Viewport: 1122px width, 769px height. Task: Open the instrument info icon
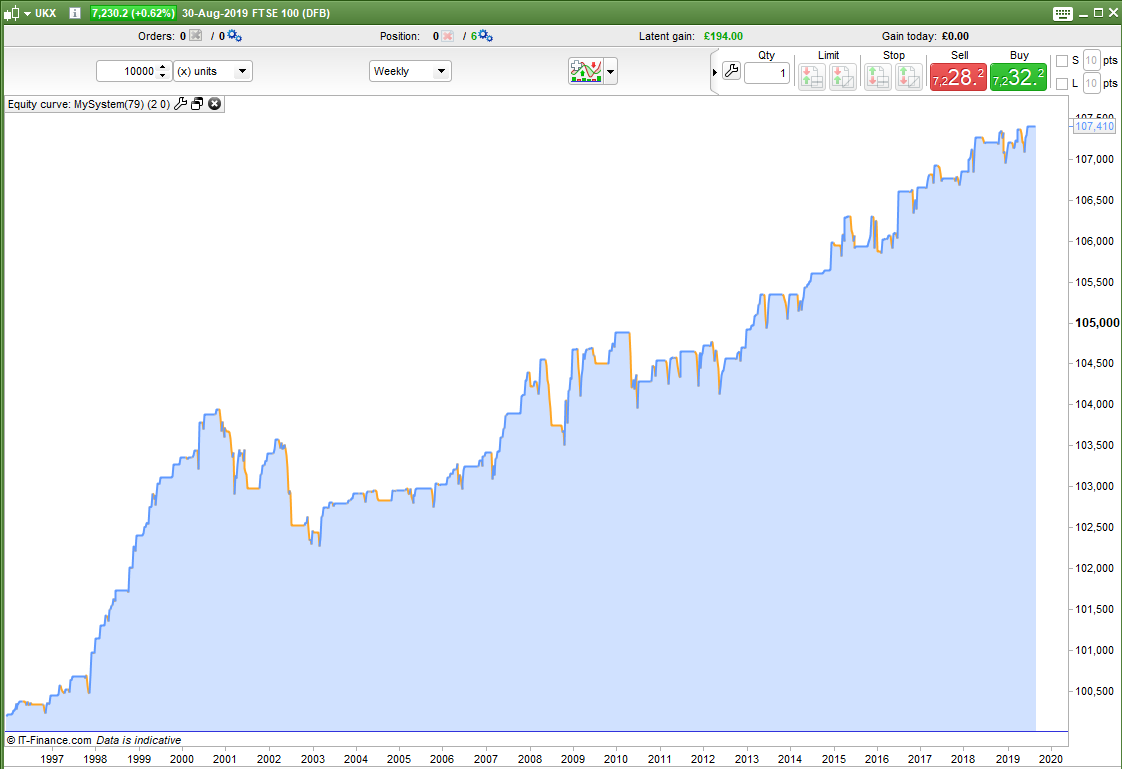click(x=74, y=13)
